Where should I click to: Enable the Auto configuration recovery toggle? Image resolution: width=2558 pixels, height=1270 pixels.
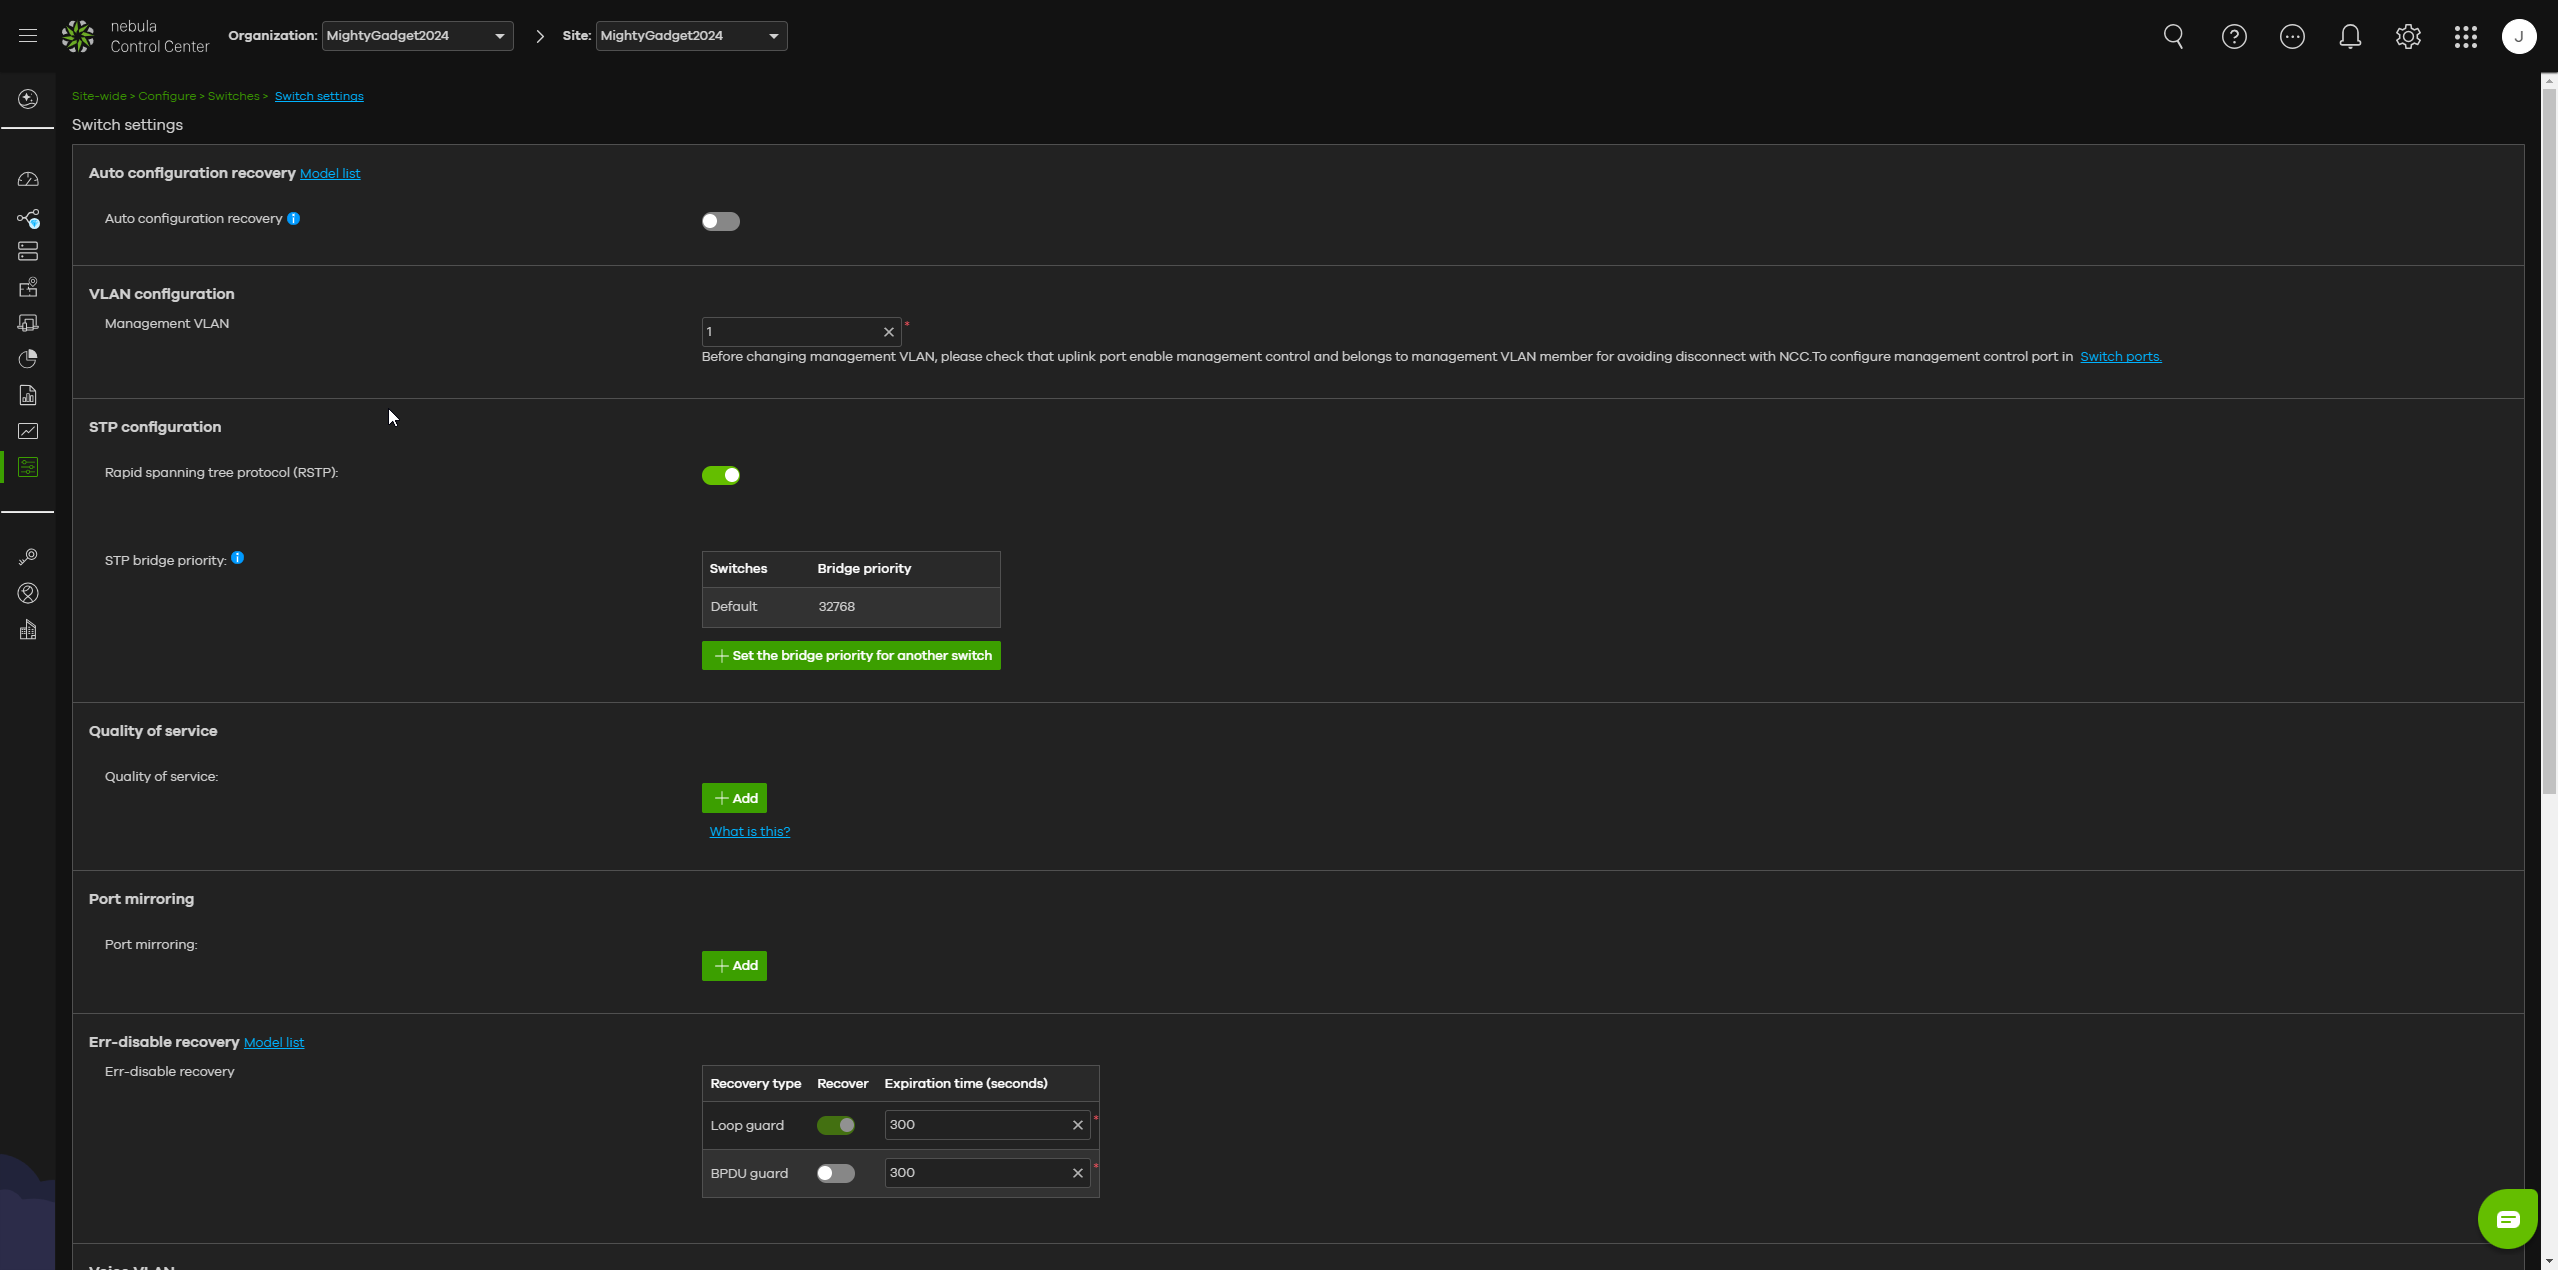[720, 221]
